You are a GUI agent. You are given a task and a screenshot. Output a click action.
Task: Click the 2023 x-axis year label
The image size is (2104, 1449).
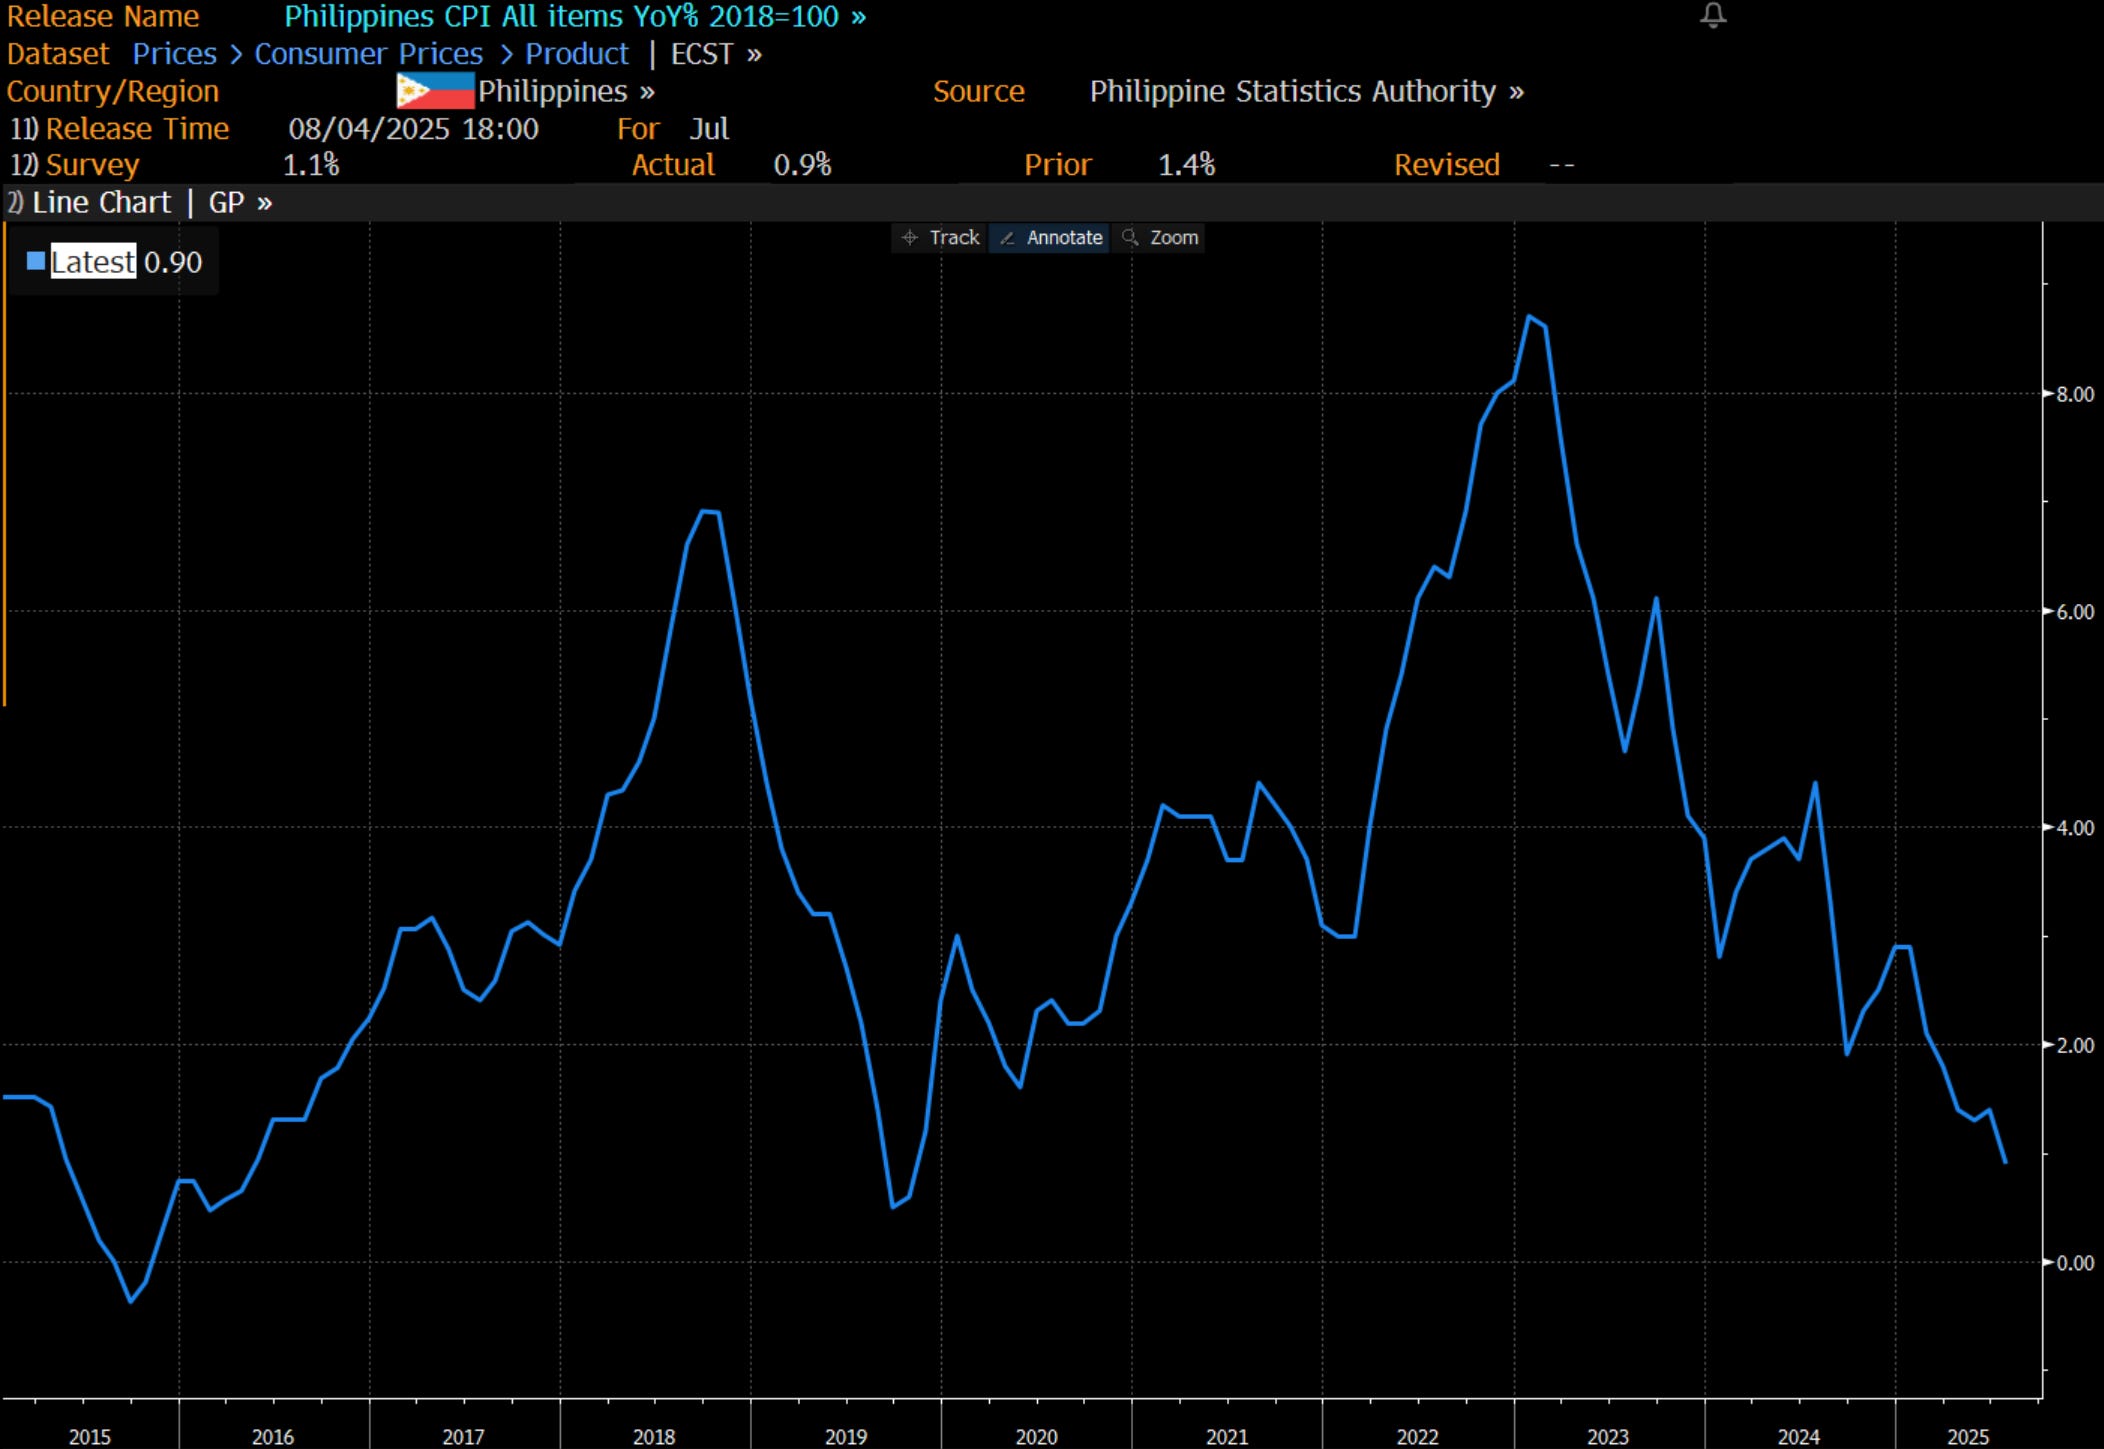[x=1607, y=1436]
